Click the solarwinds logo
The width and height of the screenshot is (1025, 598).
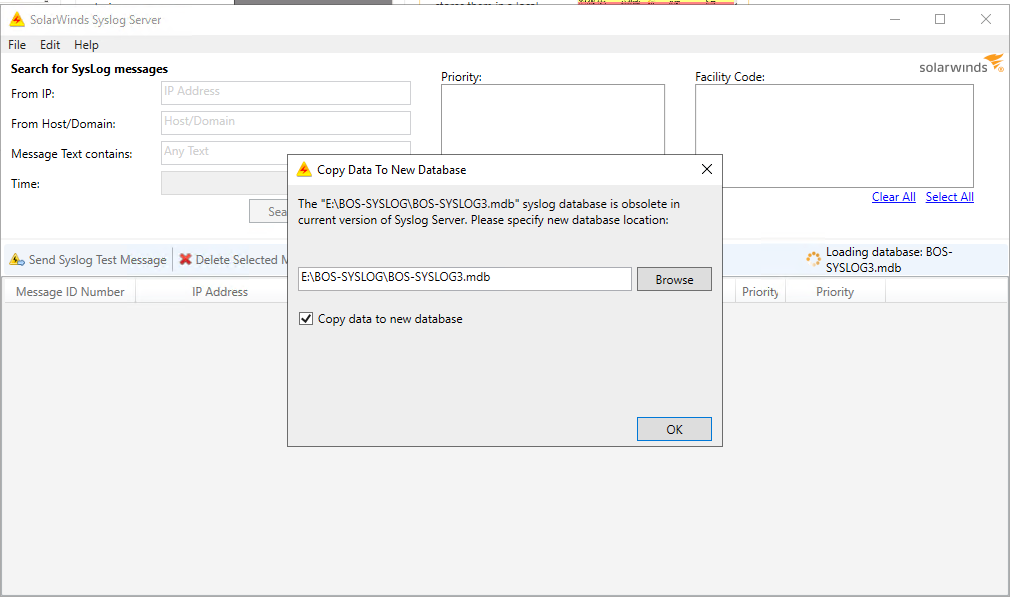tap(961, 65)
